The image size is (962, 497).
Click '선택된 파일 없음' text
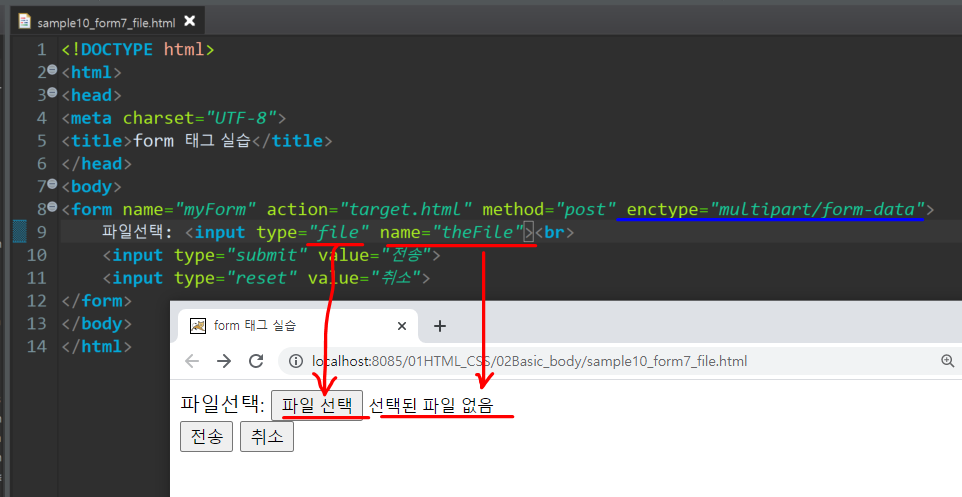coord(431,405)
